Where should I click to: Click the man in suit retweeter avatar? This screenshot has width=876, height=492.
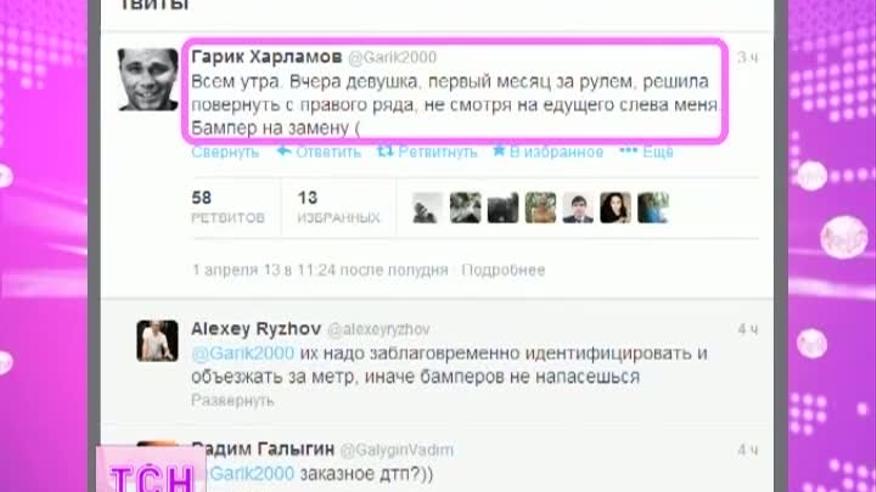(x=578, y=208)
